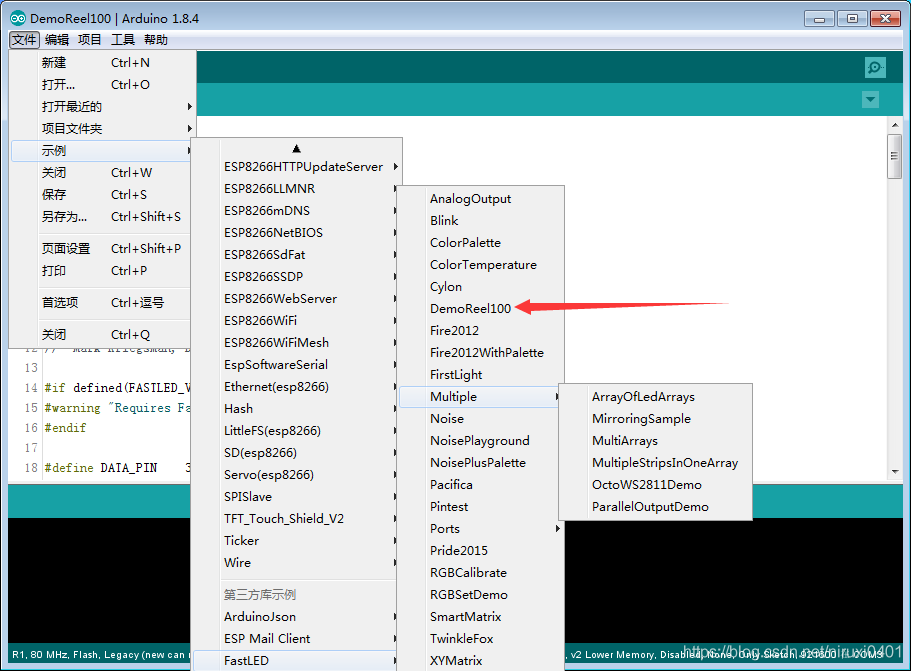Screen dimensions: 911x671
Task: Expand the 示例 submenu
Action: pos(102,150)
